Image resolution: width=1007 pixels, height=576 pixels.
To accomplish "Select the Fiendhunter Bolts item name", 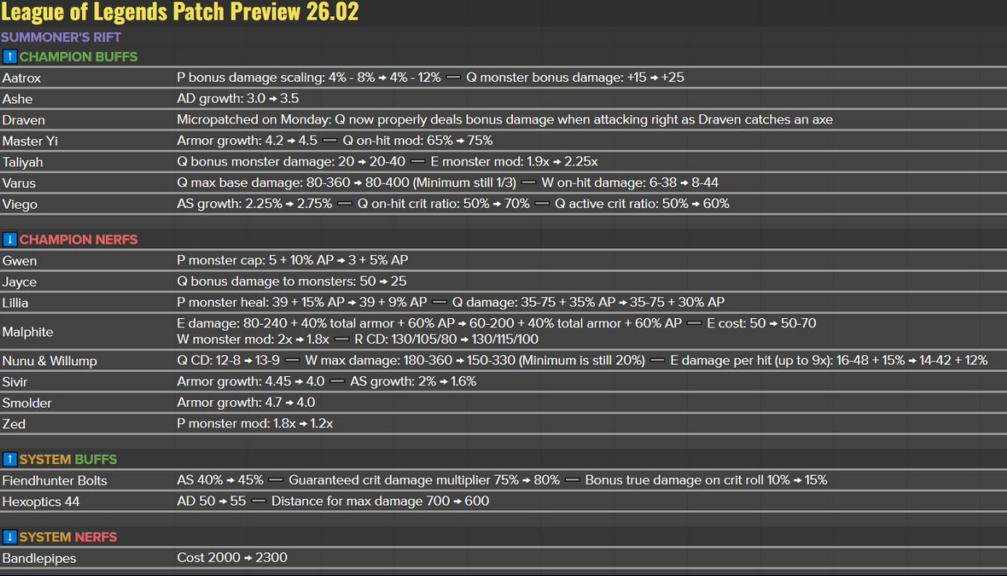I will pos(55,480).
